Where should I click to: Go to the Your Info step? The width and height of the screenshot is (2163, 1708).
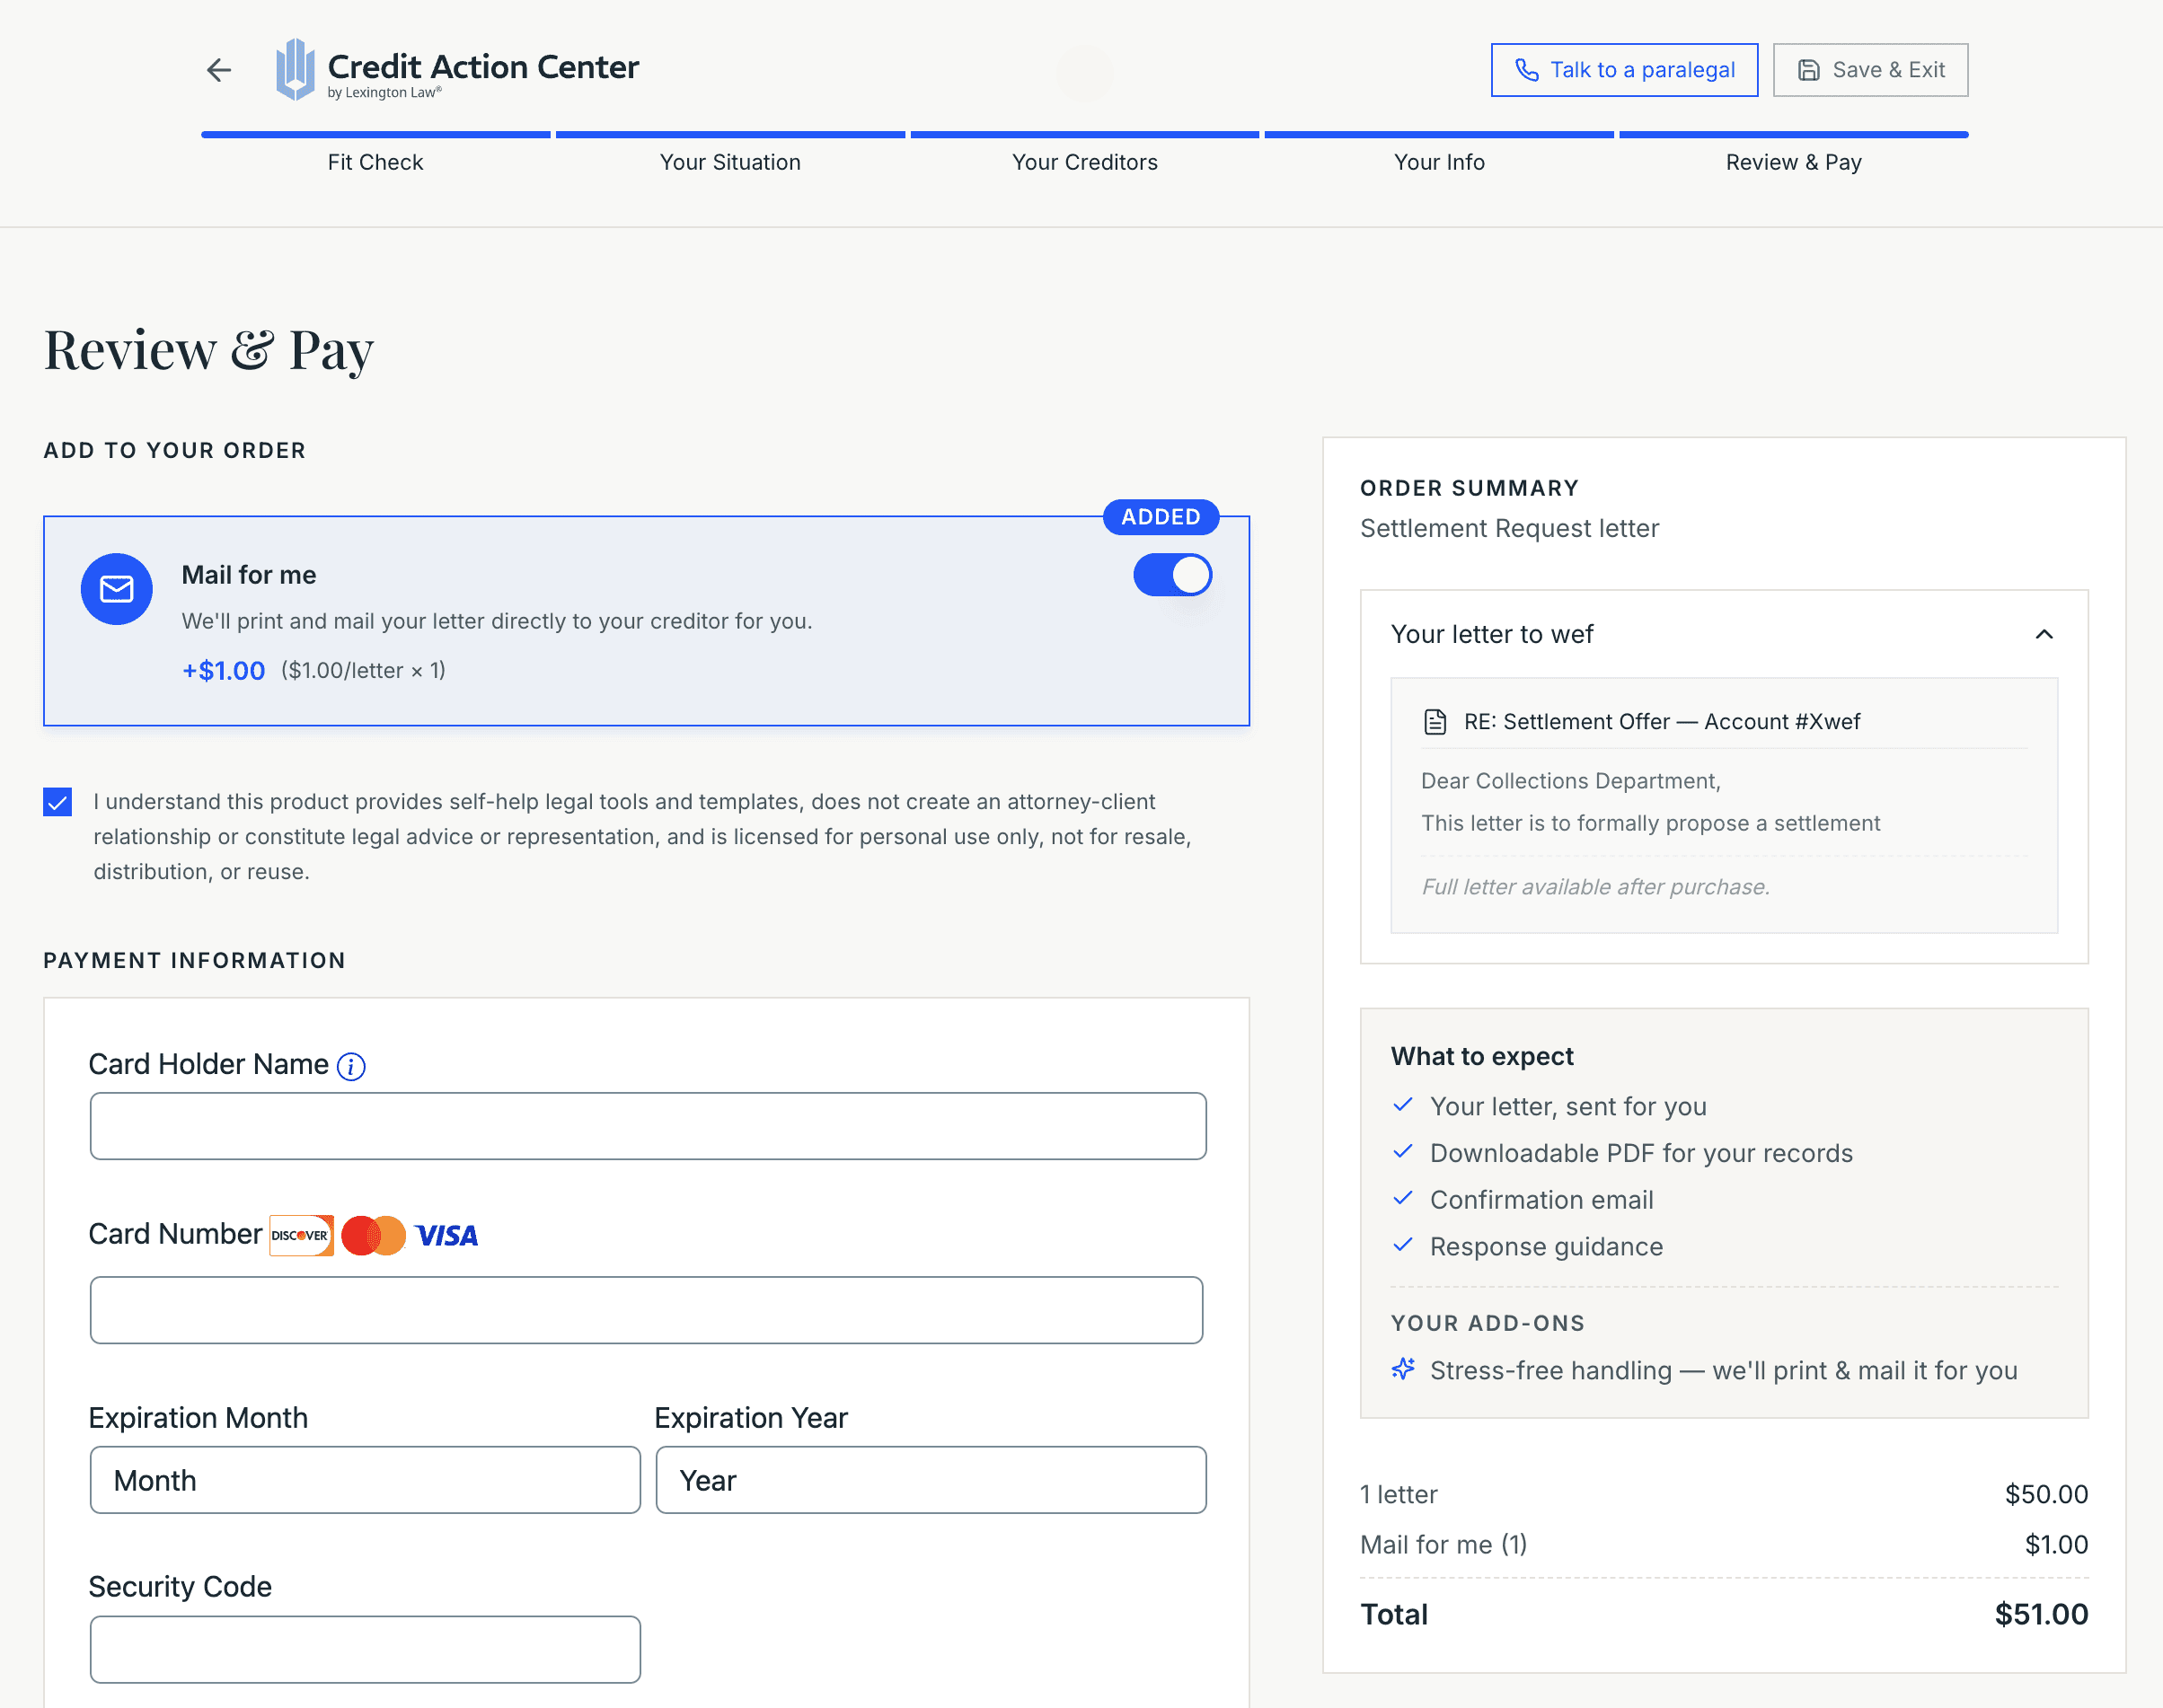pos(1438,162)
